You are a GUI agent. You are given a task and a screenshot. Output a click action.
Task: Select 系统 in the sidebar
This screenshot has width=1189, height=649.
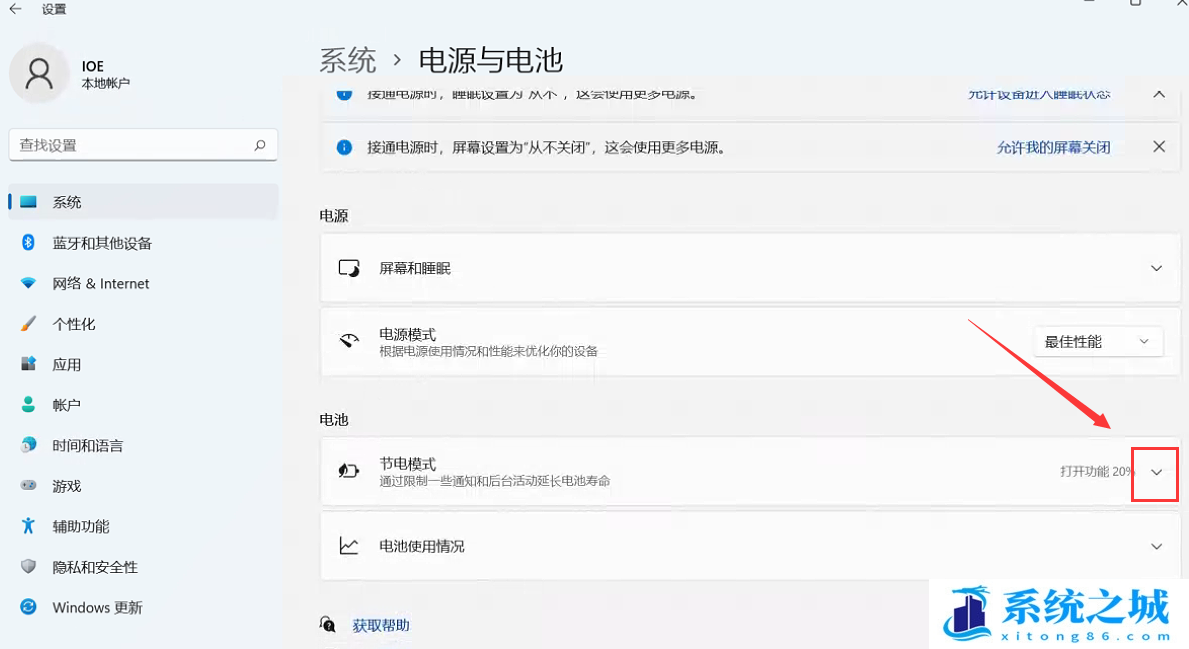67,202
